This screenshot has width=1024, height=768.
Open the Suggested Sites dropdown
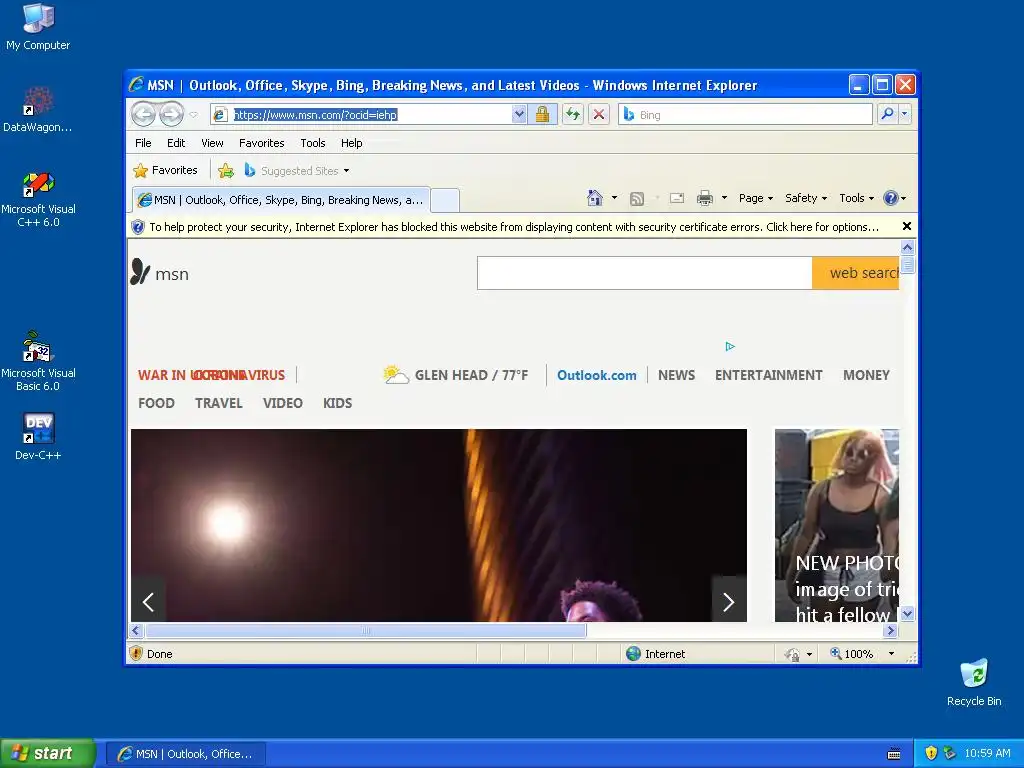pyautogui.click(x=296, y=170)
